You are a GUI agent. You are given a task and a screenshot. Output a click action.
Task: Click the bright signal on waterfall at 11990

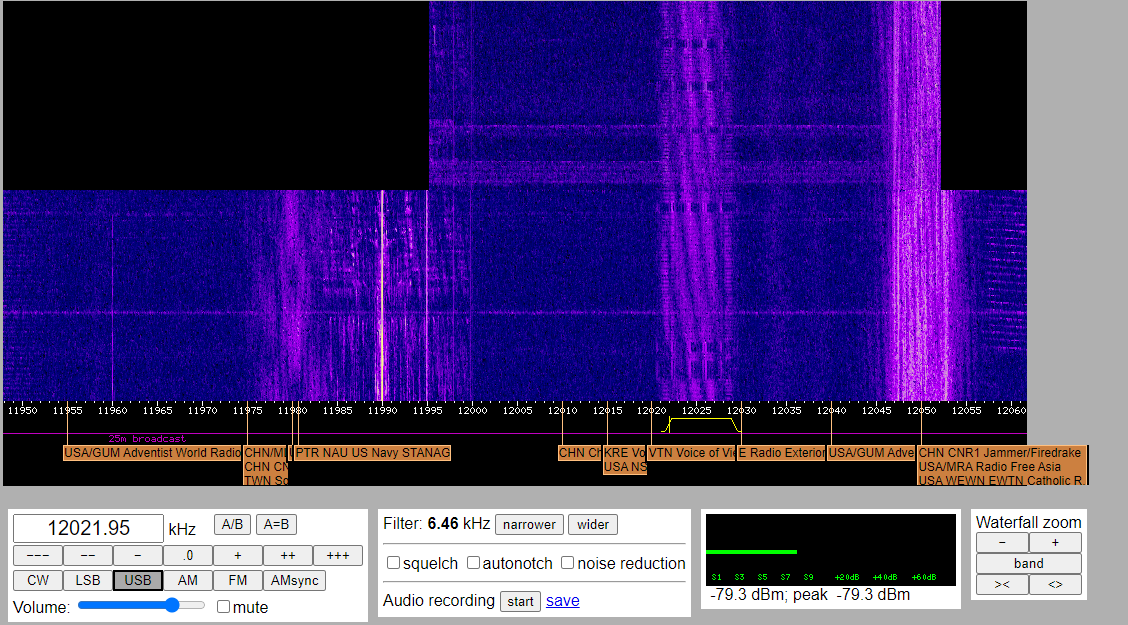point(382,295)
